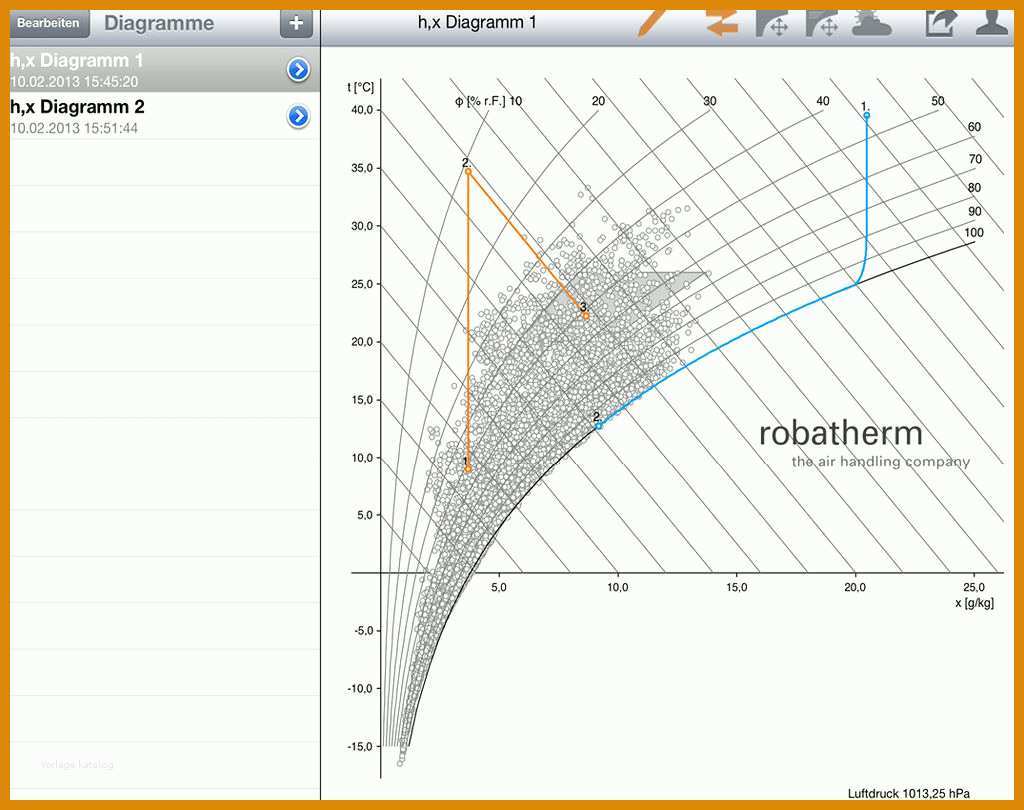1024x810 pixels.
Task: Open details arrow for h,x Diagramm 2
Action: (298, 116)
